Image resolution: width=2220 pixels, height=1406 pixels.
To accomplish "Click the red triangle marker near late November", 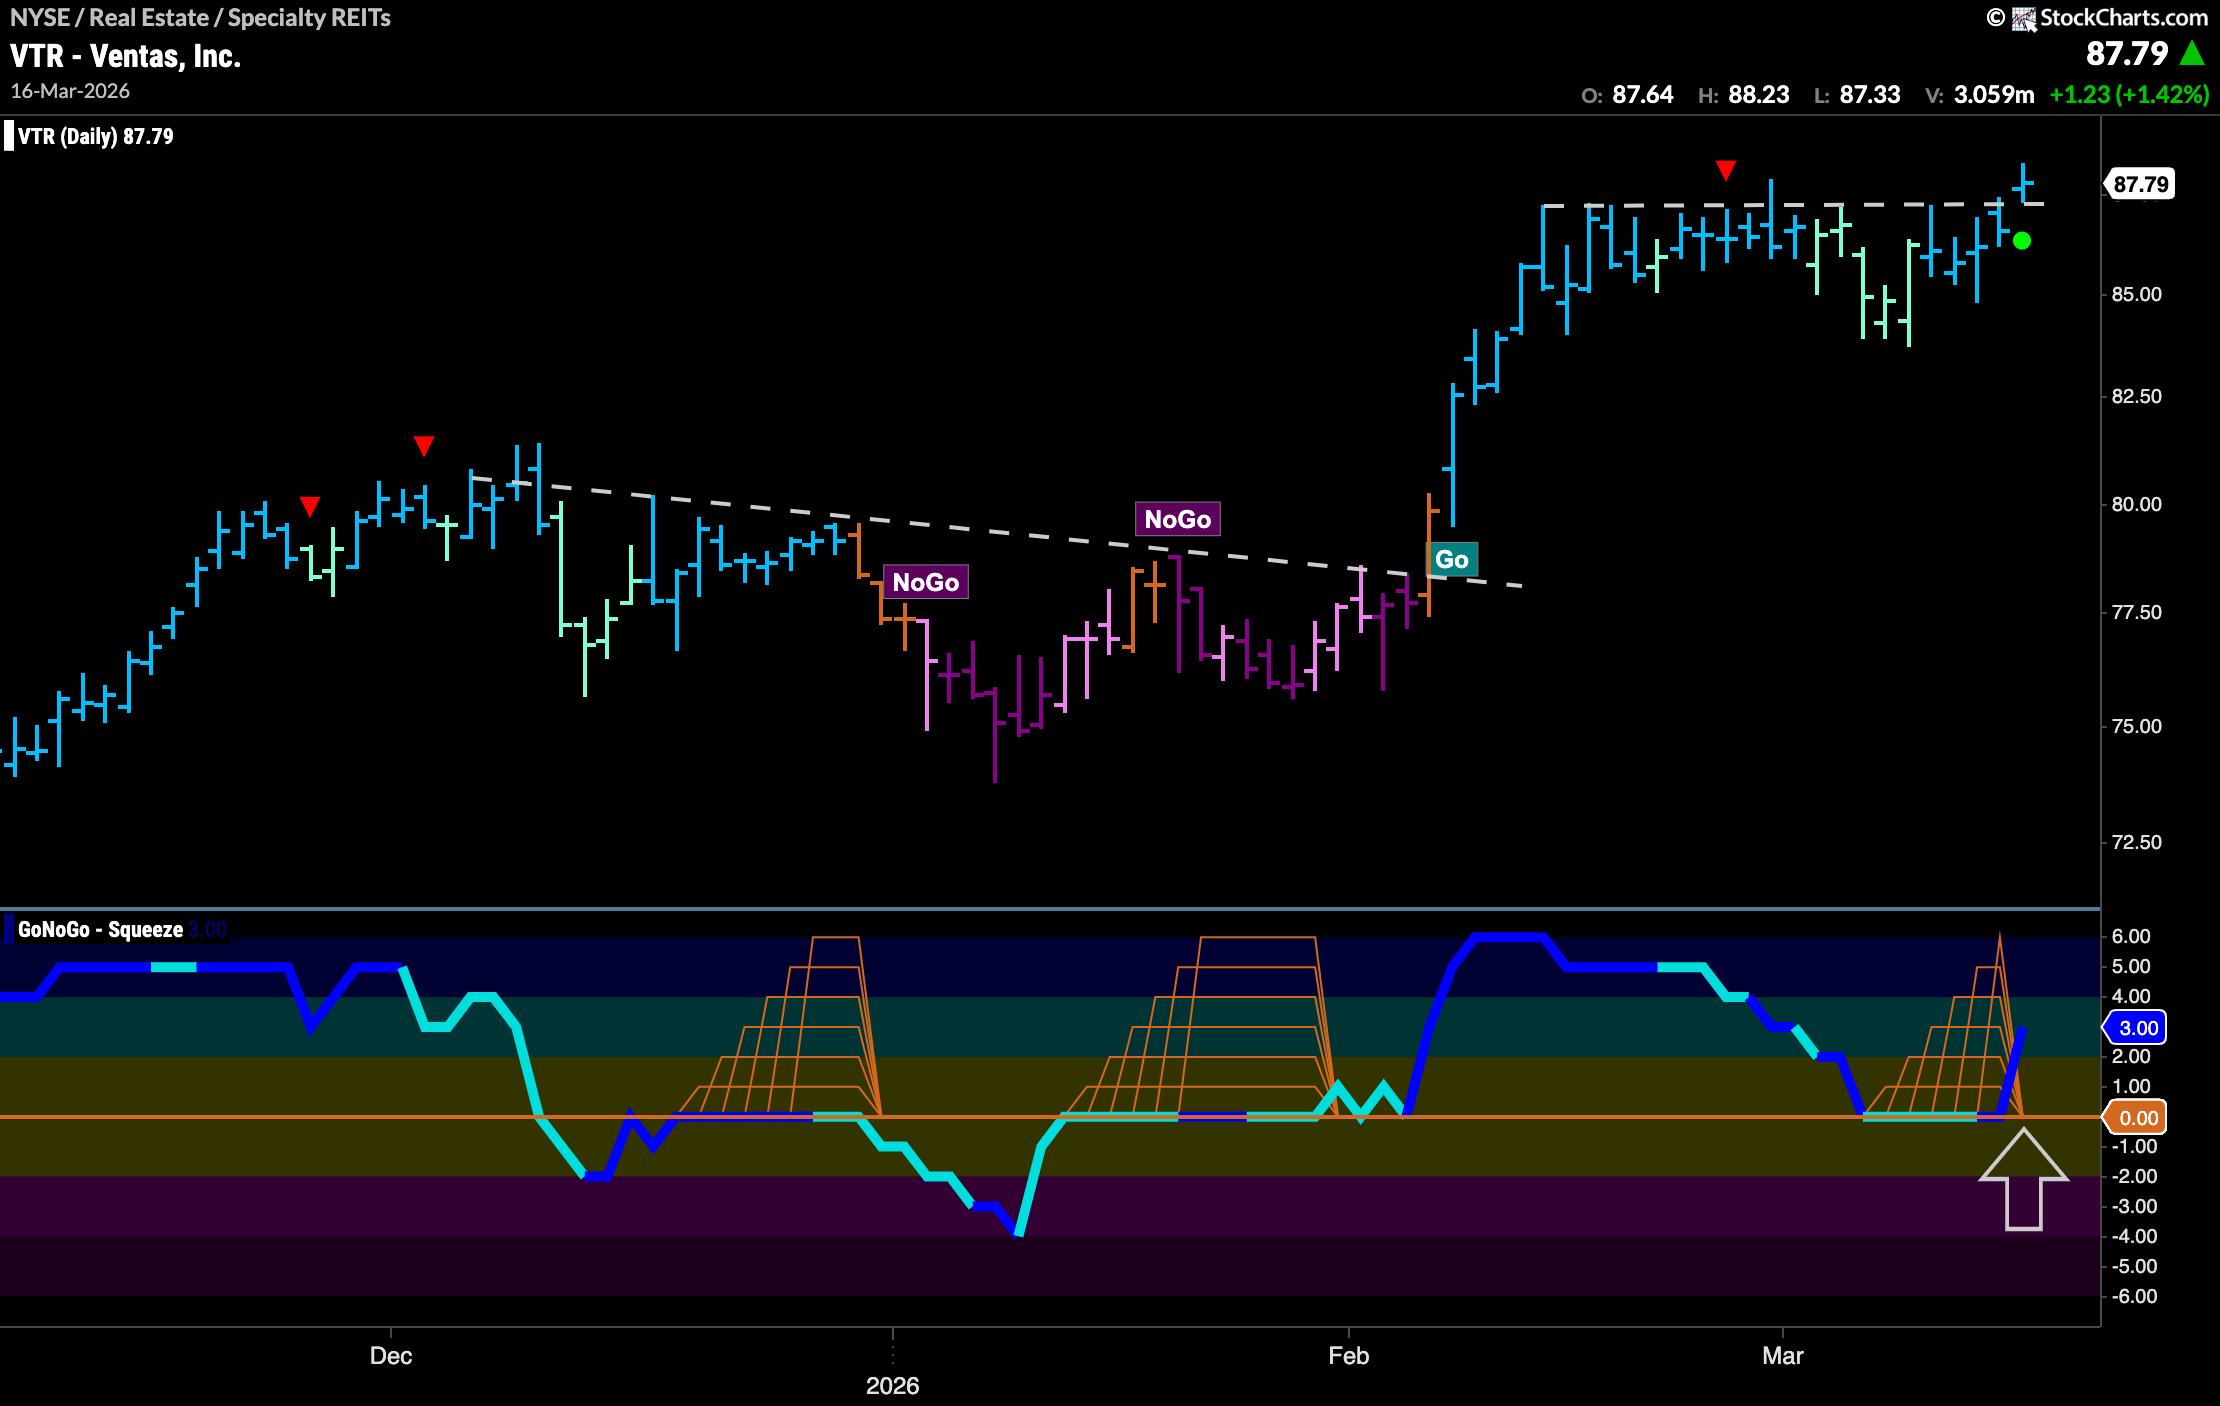I will pyautogui.click(x=310, y=507).
